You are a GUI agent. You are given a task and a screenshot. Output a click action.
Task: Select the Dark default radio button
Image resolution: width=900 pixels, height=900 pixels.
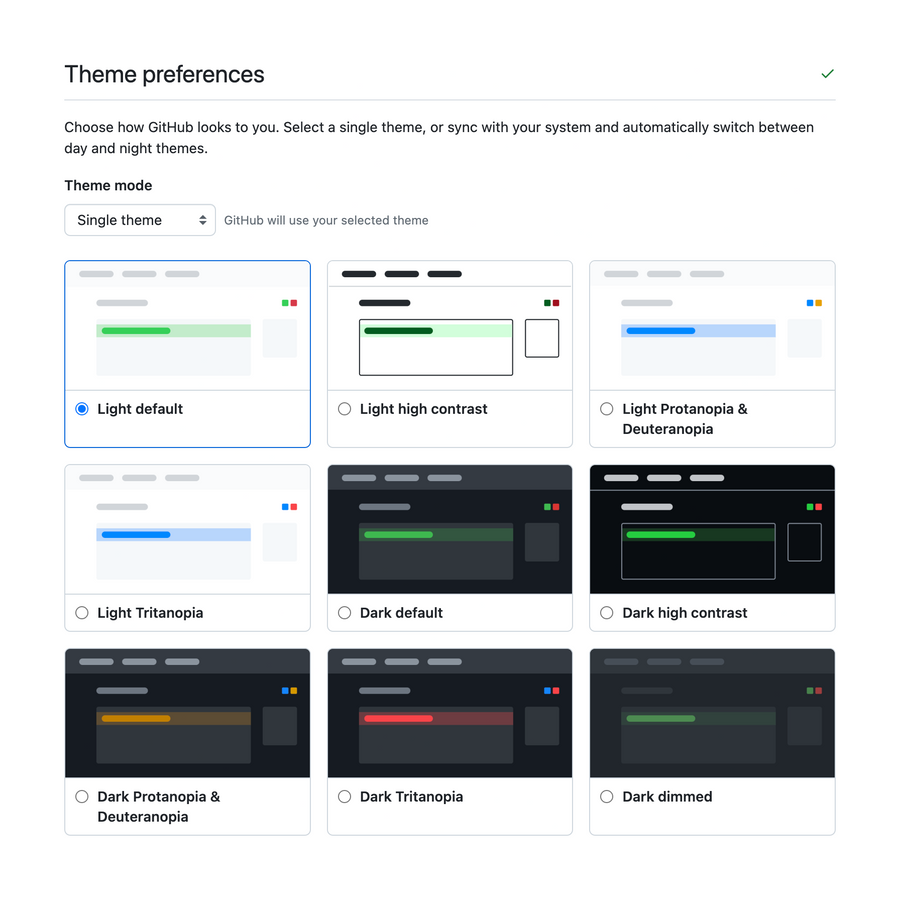pos(344,612)
